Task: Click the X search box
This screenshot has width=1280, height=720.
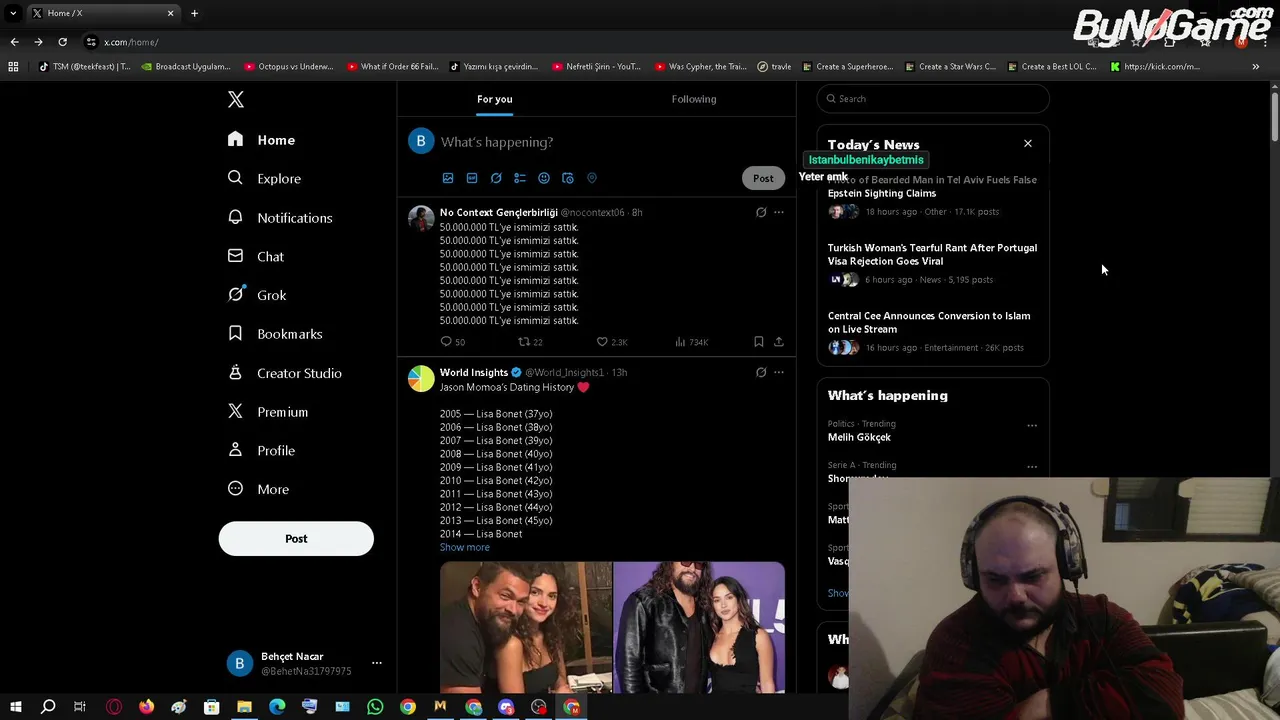Action: [x=933, y=99]
